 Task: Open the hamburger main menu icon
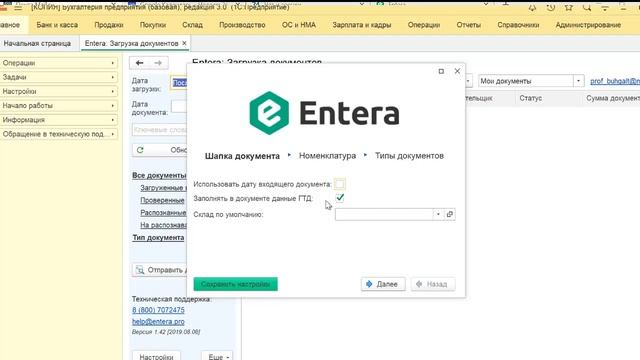18,8
